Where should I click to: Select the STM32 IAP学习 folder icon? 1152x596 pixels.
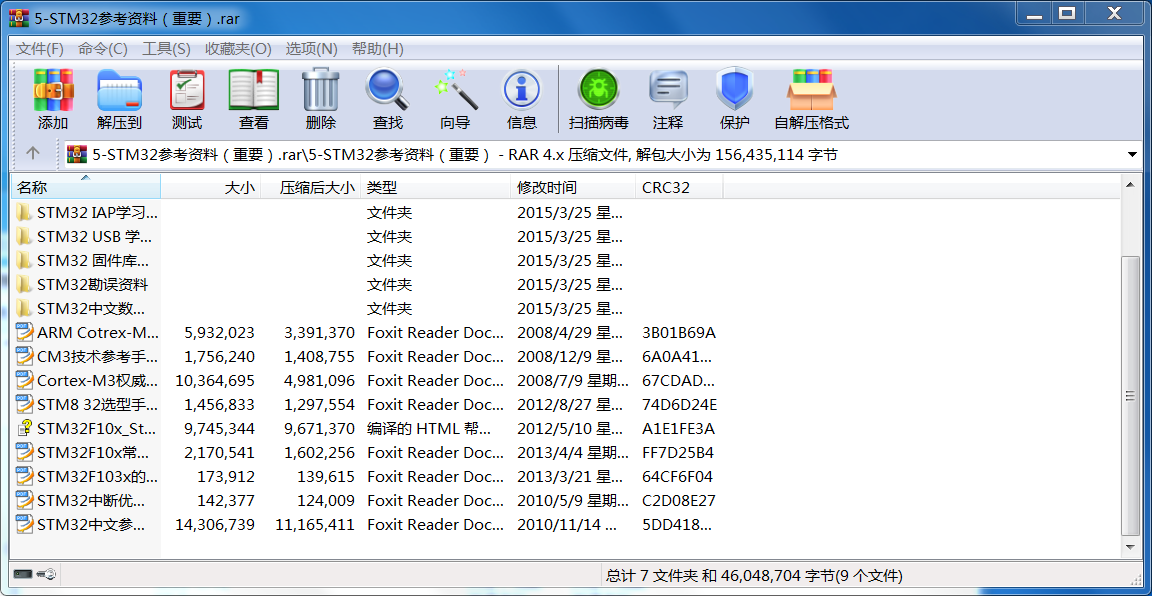point(24,213)
